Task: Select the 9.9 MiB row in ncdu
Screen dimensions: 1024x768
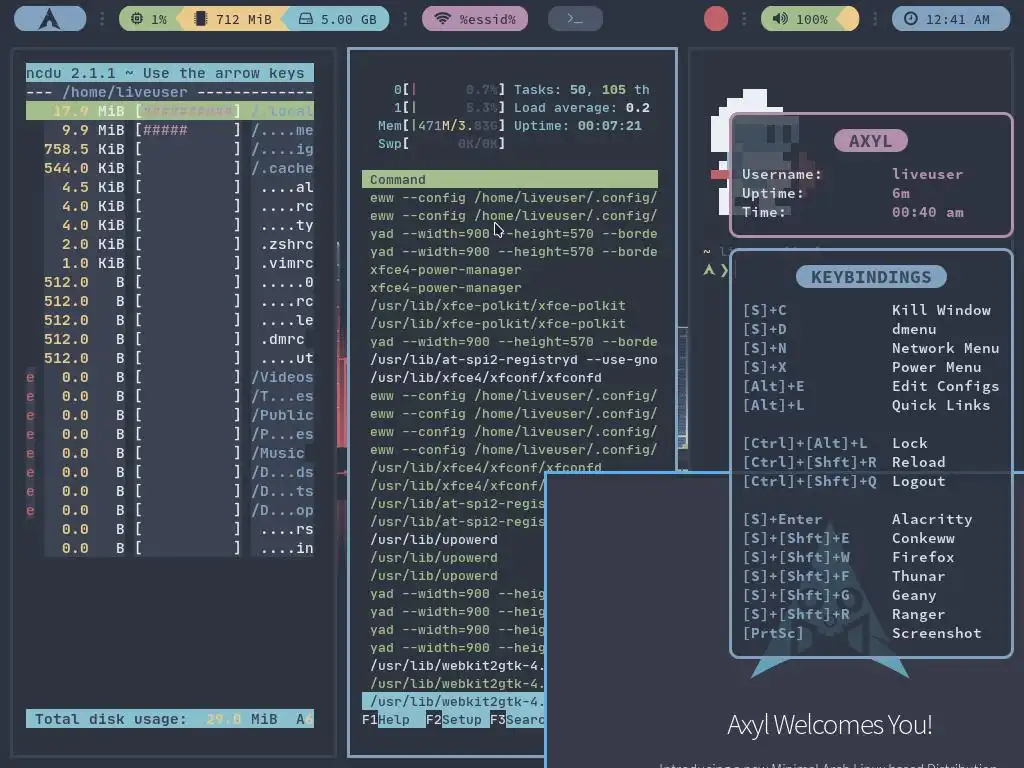Action: (x=170, y=130)
